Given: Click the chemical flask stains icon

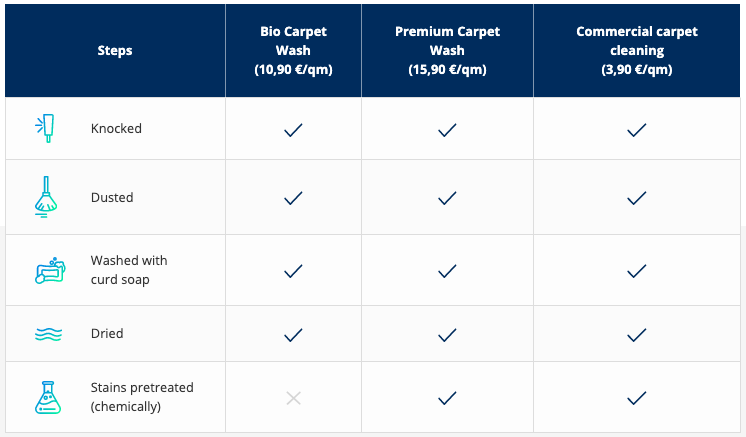Looking at the screenshot, I should (48, 397).
